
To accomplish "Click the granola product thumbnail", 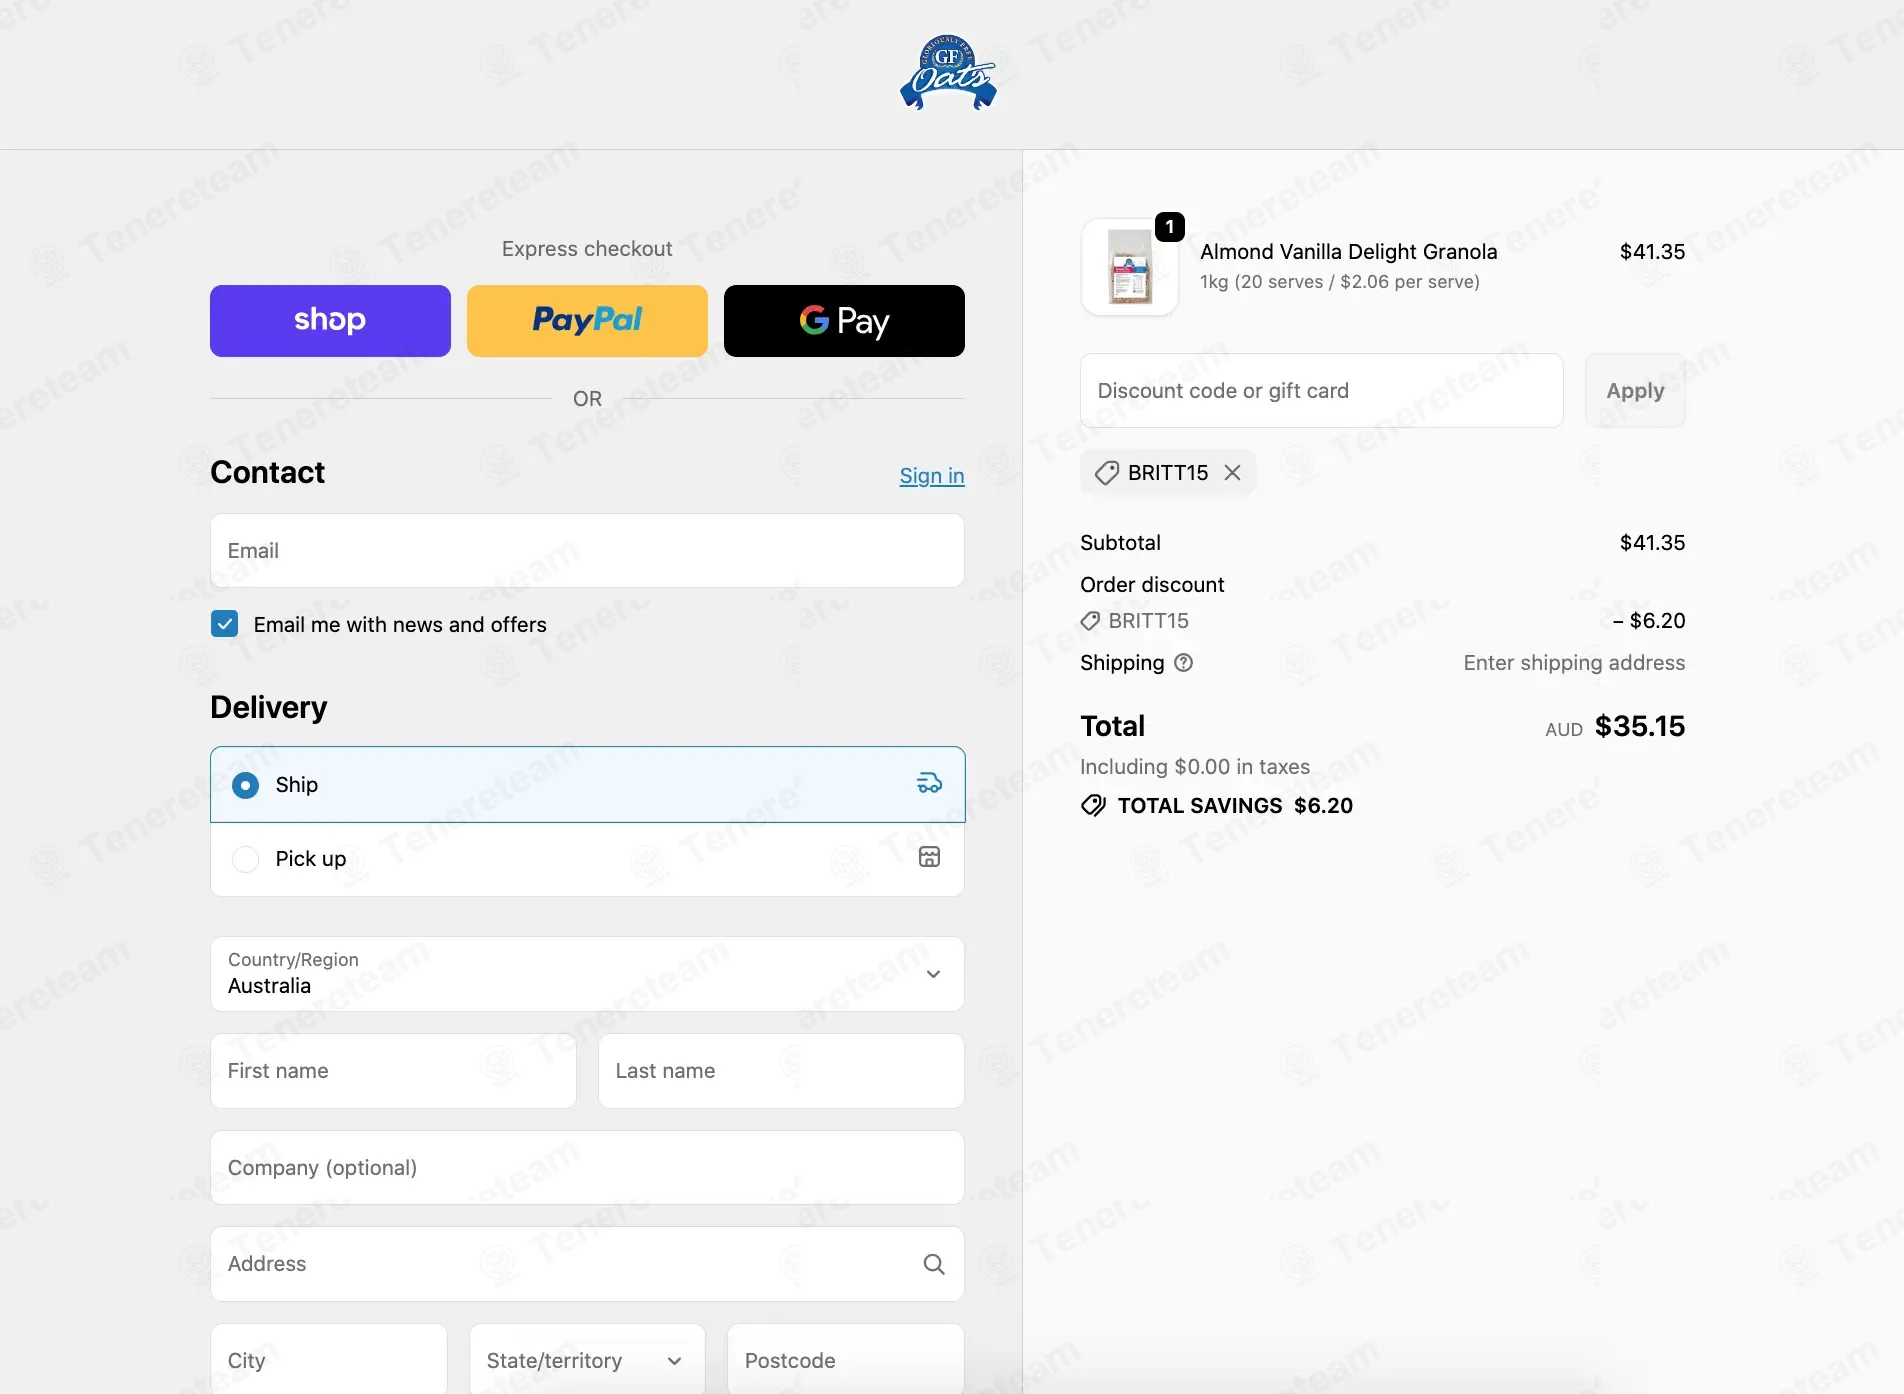I will pyautogui.click(x=1130, y=267).
